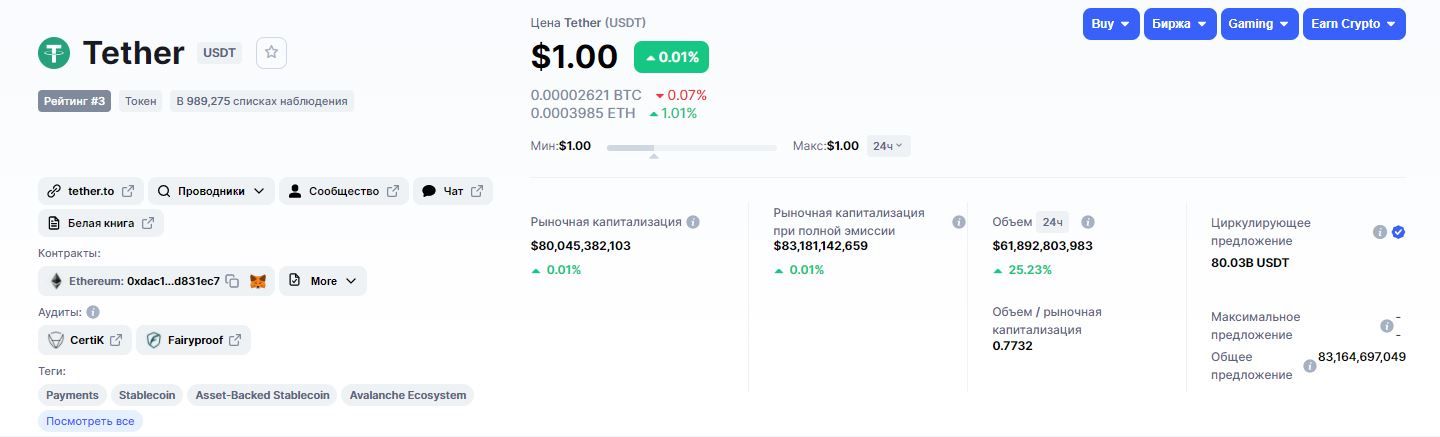Show info about Рыночная капитализация
Viewport: 1440px width, 437px height.
click(693, 222)
